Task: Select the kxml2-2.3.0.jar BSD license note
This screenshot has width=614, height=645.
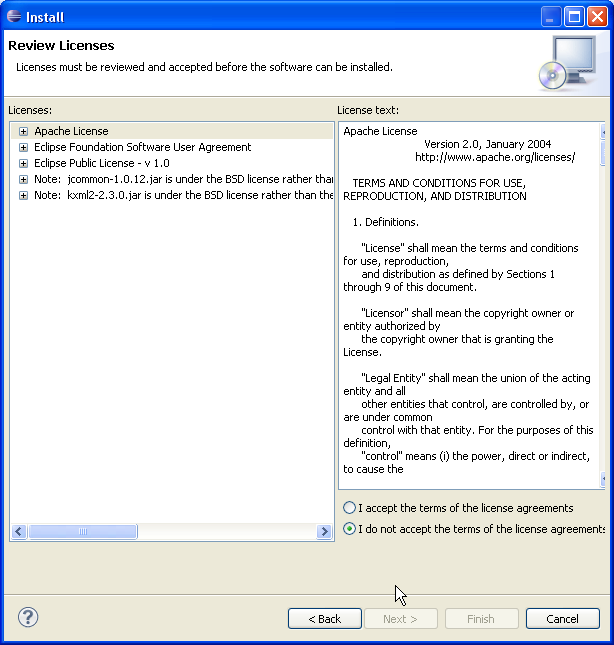Action: [x=183, y=195]
